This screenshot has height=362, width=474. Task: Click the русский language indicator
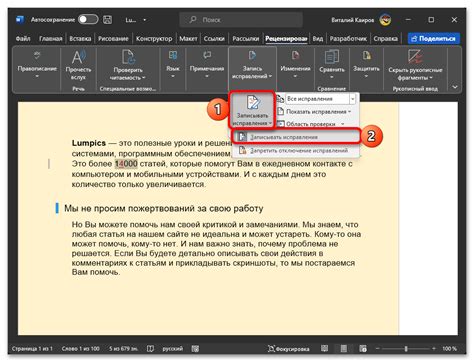point(173,349)
